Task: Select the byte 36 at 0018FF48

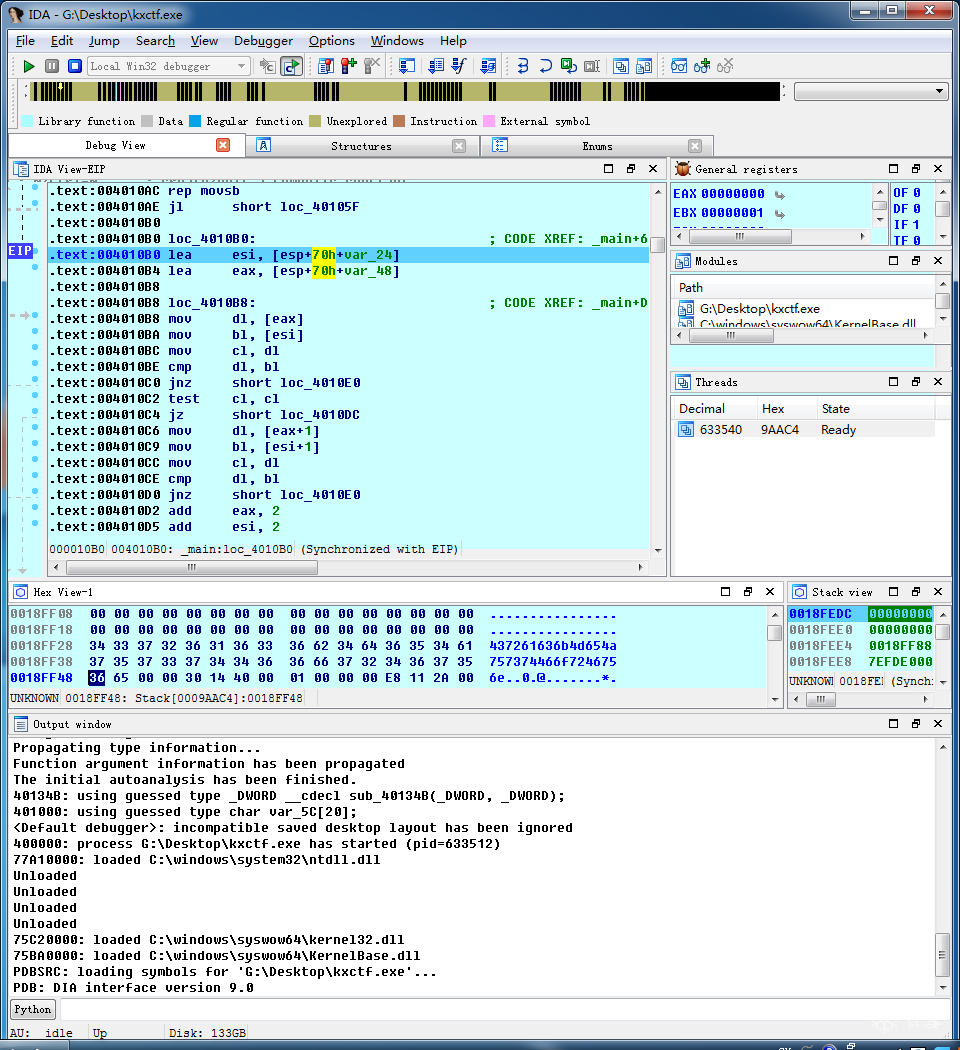Action: (97, 678)
